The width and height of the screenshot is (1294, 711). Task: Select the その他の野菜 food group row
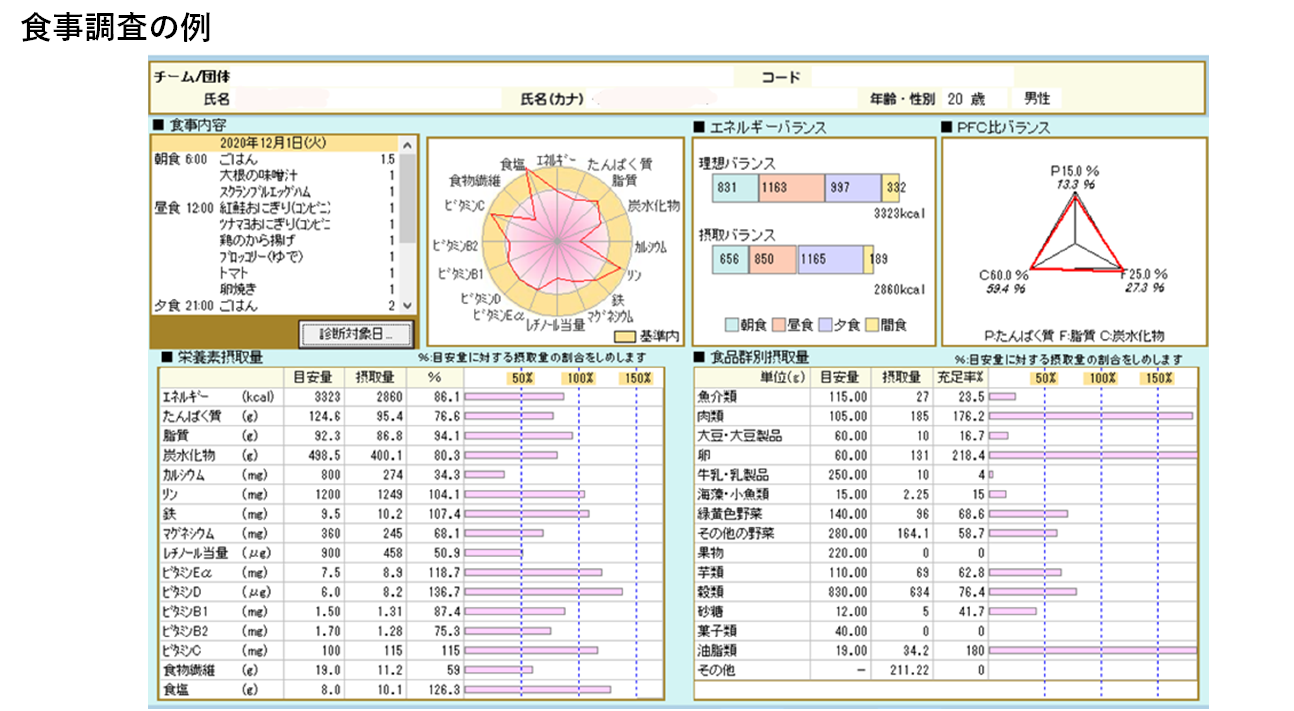tap(946, 533)
